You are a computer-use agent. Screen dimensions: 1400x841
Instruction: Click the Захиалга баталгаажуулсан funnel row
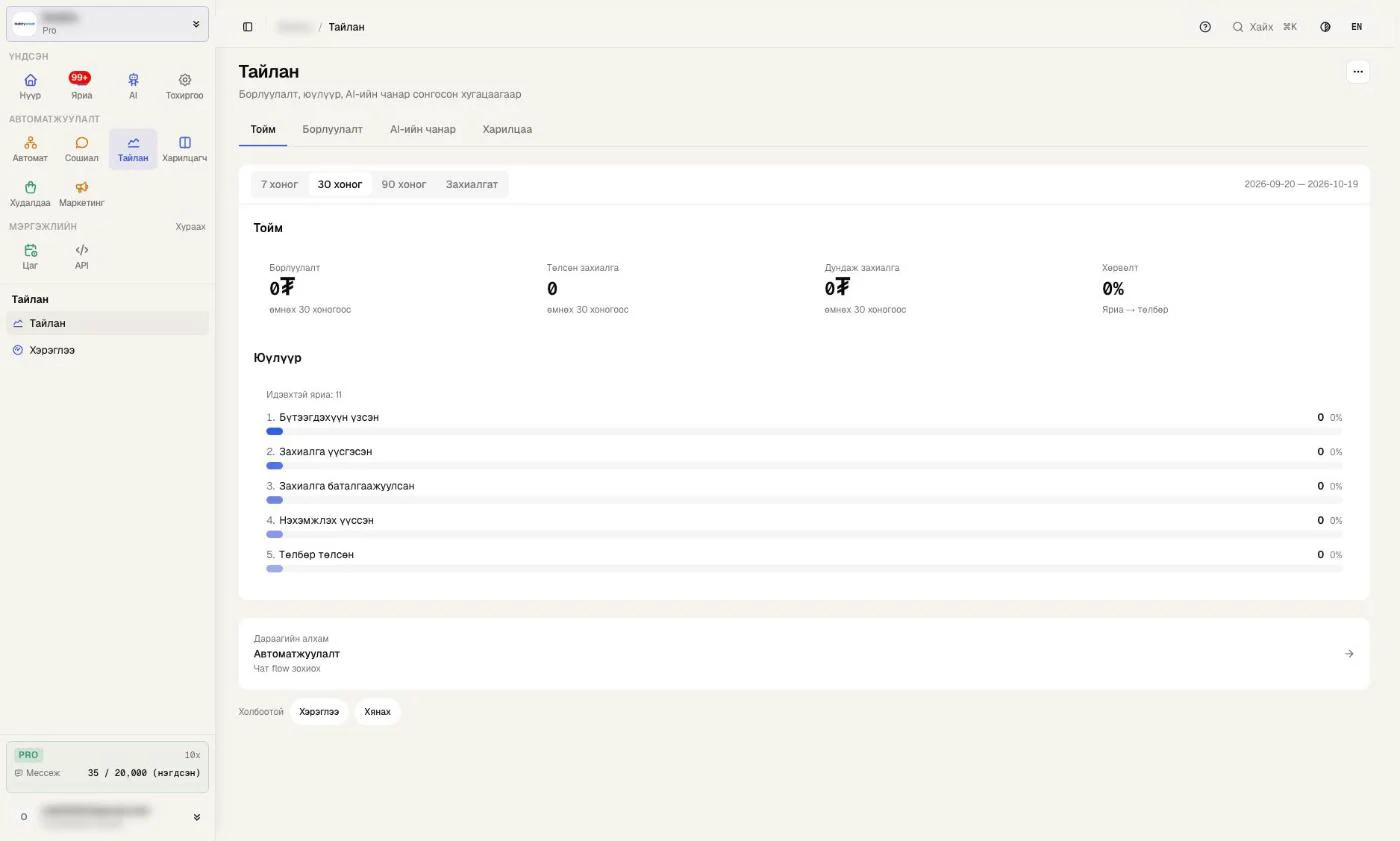tap(804, 492)
